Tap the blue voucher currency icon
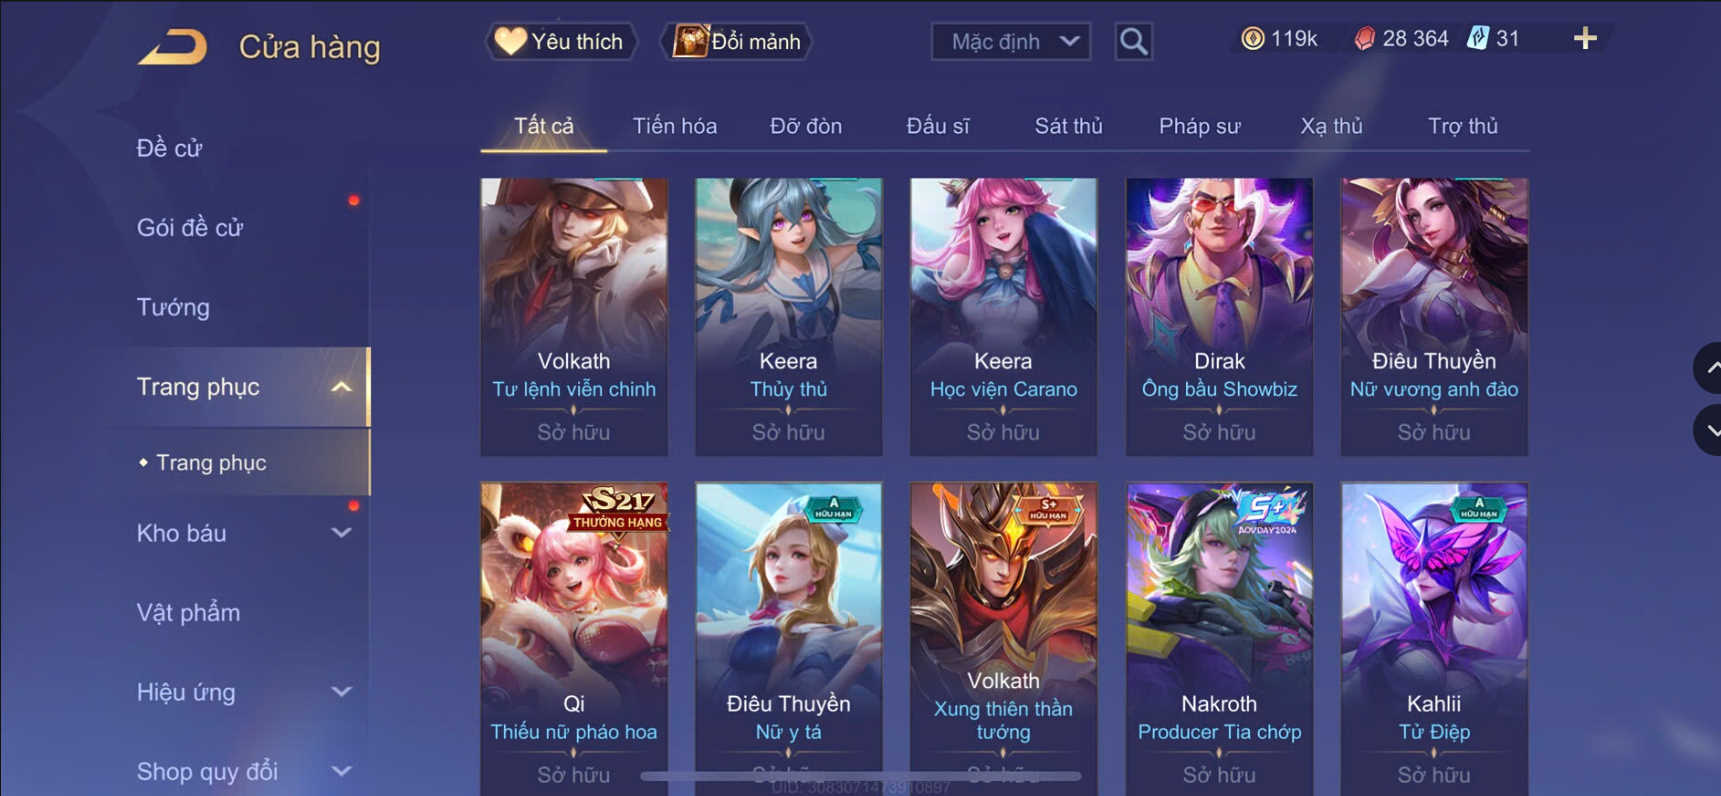 (1477, 39)
